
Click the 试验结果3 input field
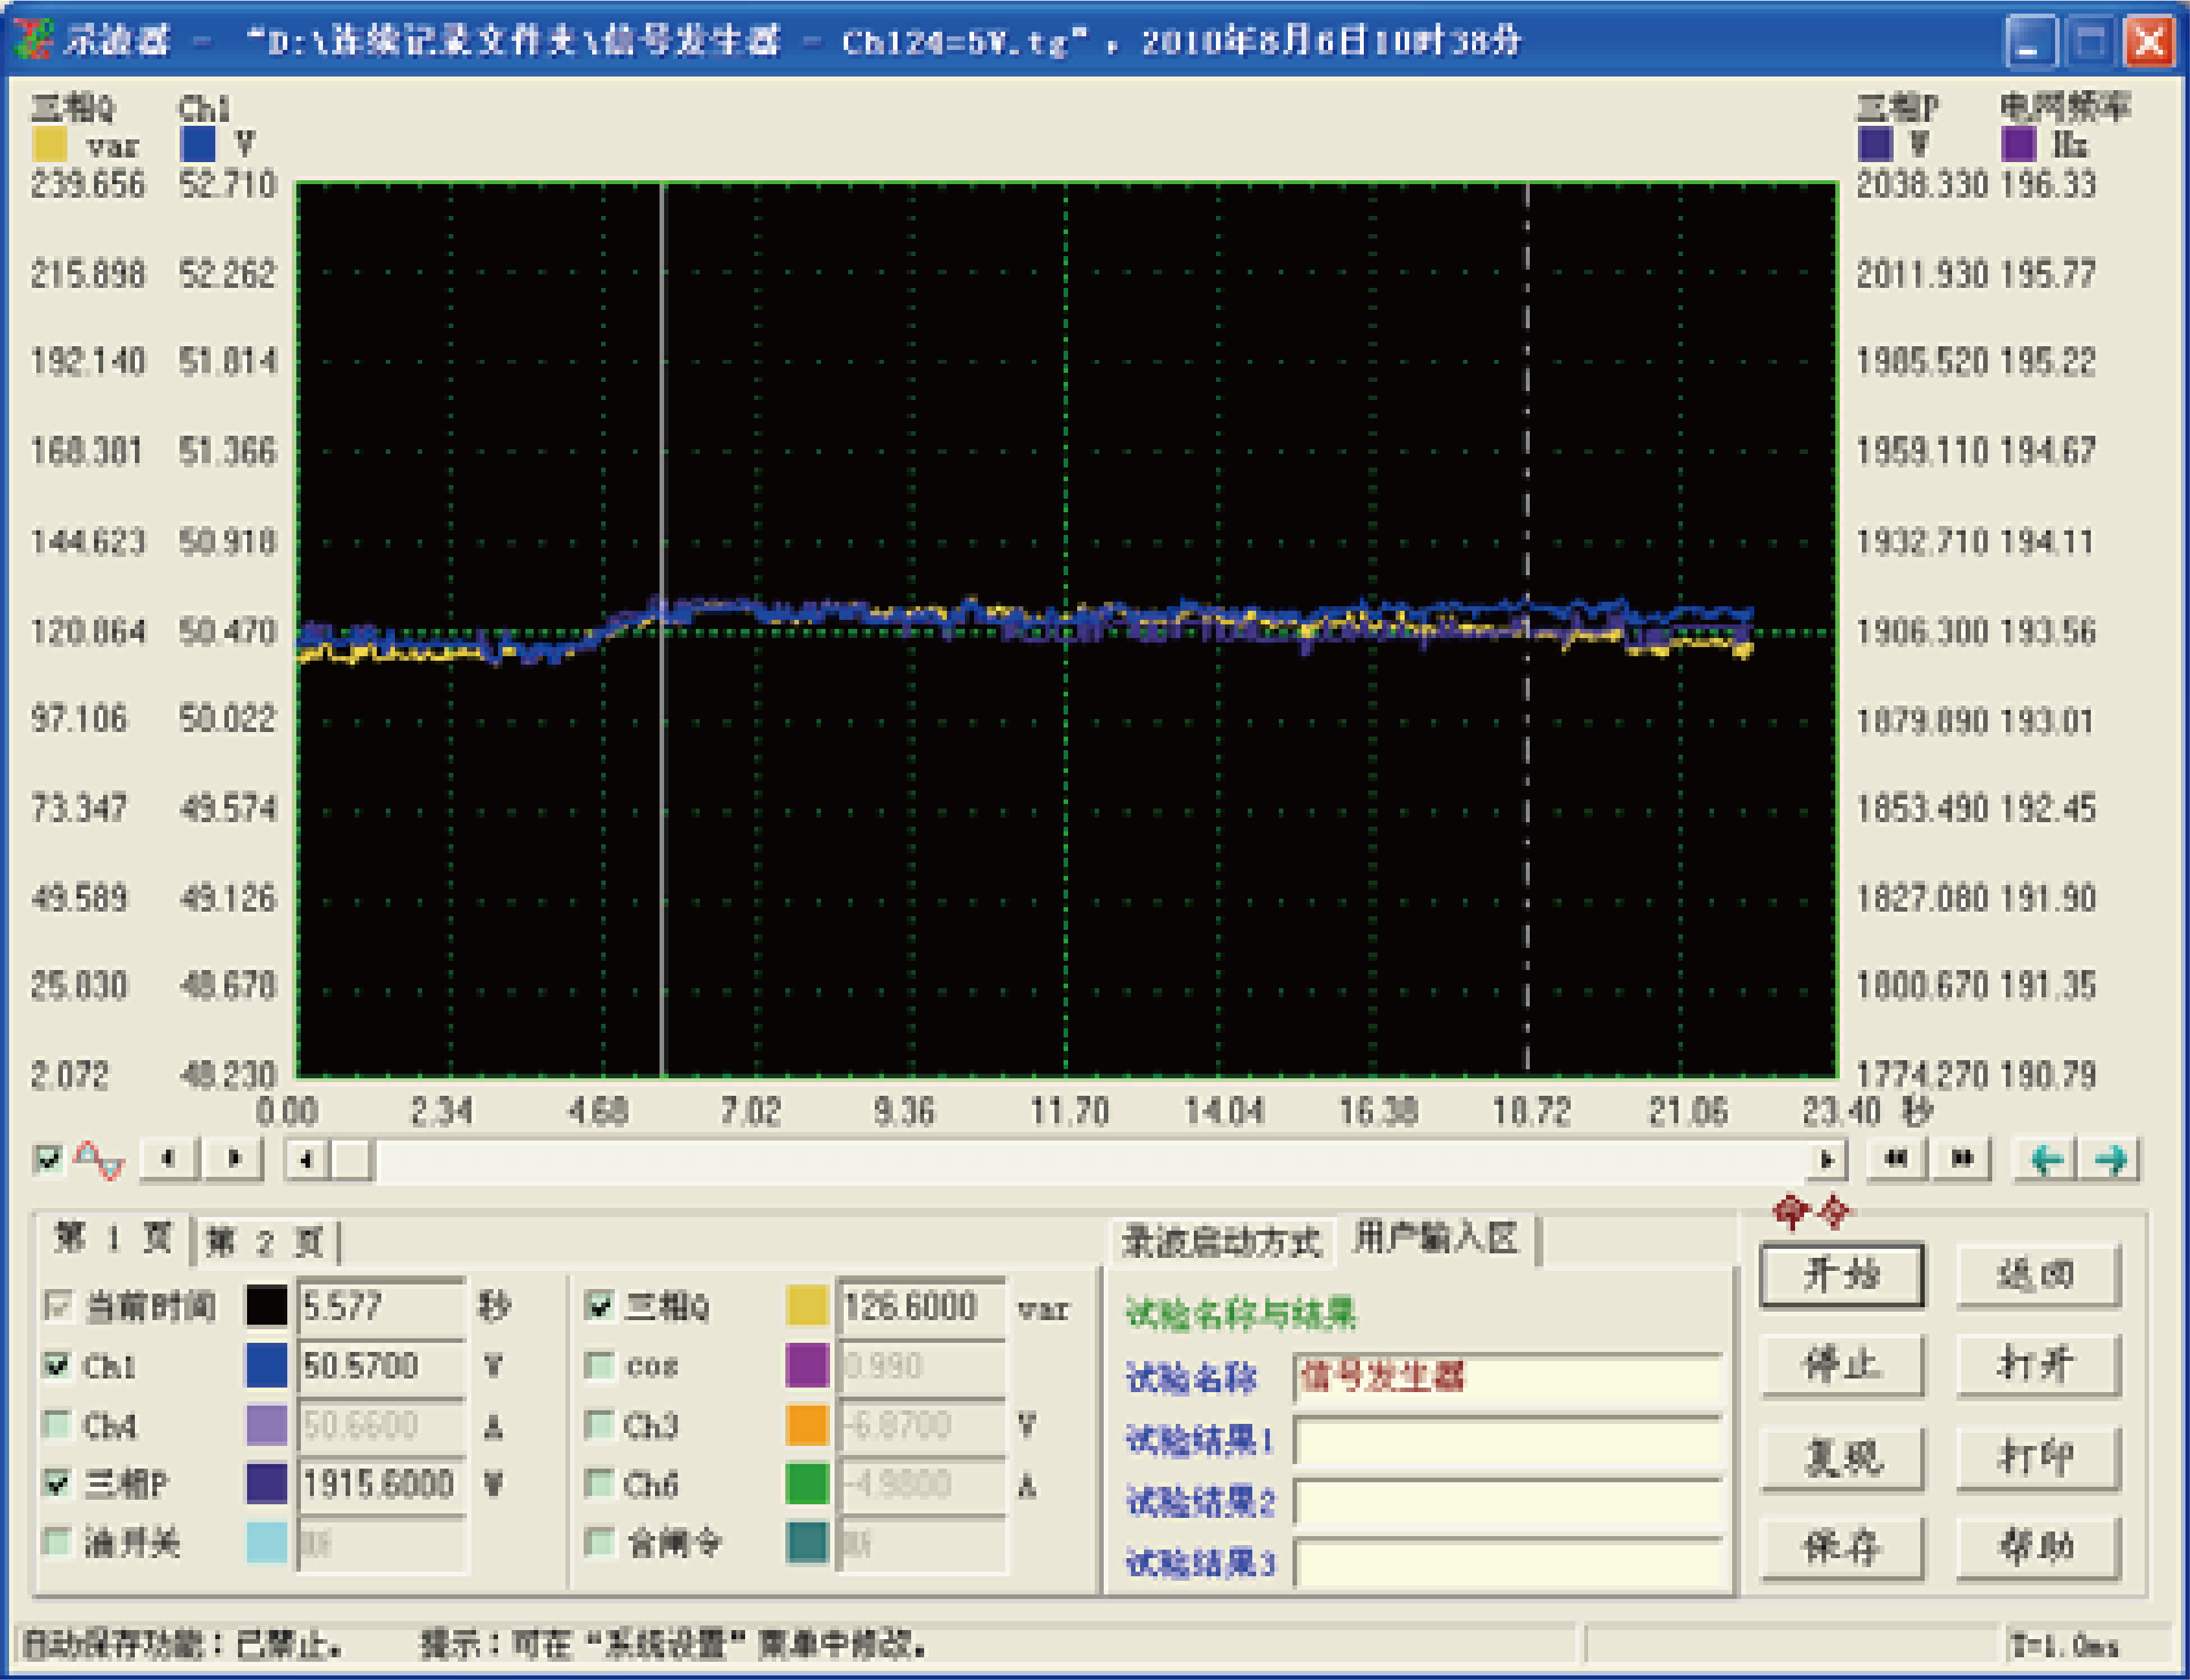pyautogui.click(x=1507, y=1563)
